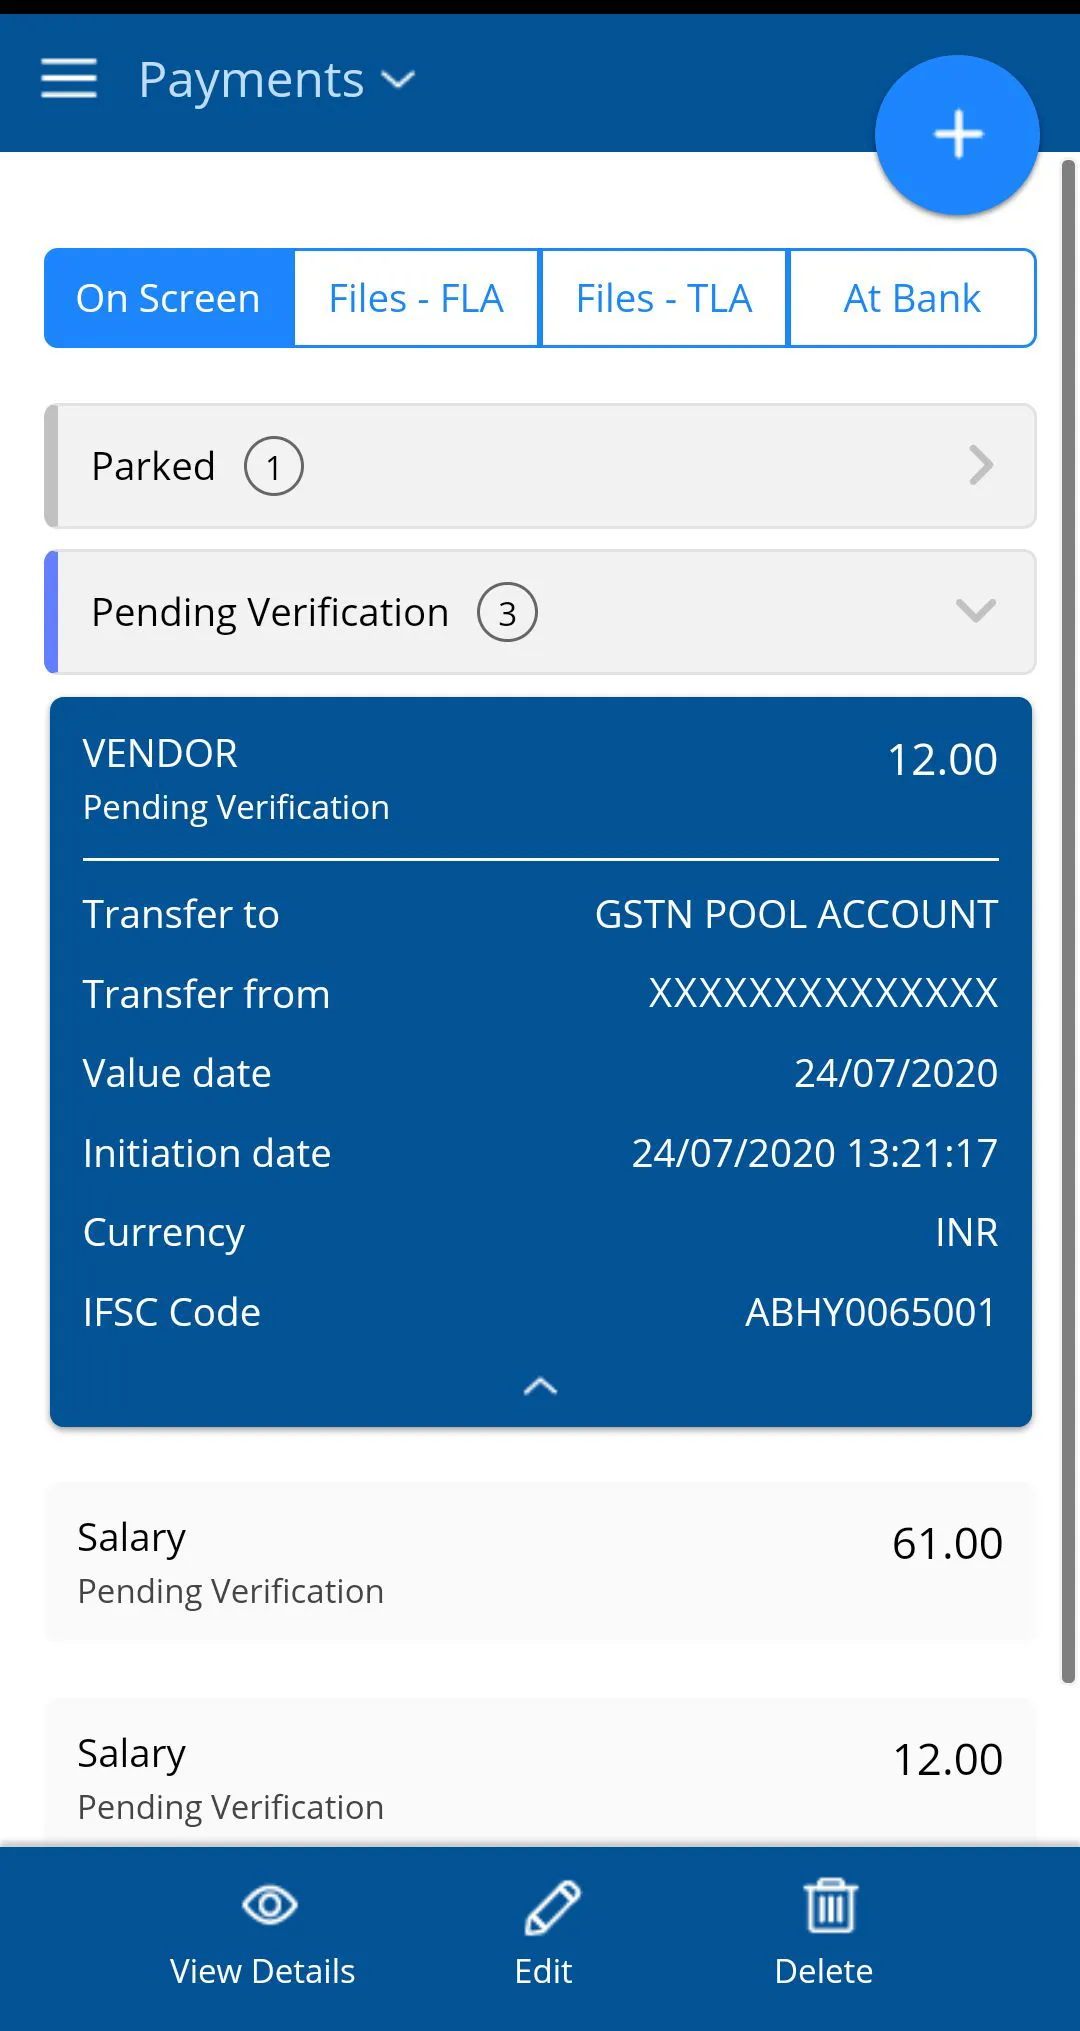This screenshot has width=1080, height=2031.
Task: Collapse the Pending Verification section chevron
Action: (975, 611)
